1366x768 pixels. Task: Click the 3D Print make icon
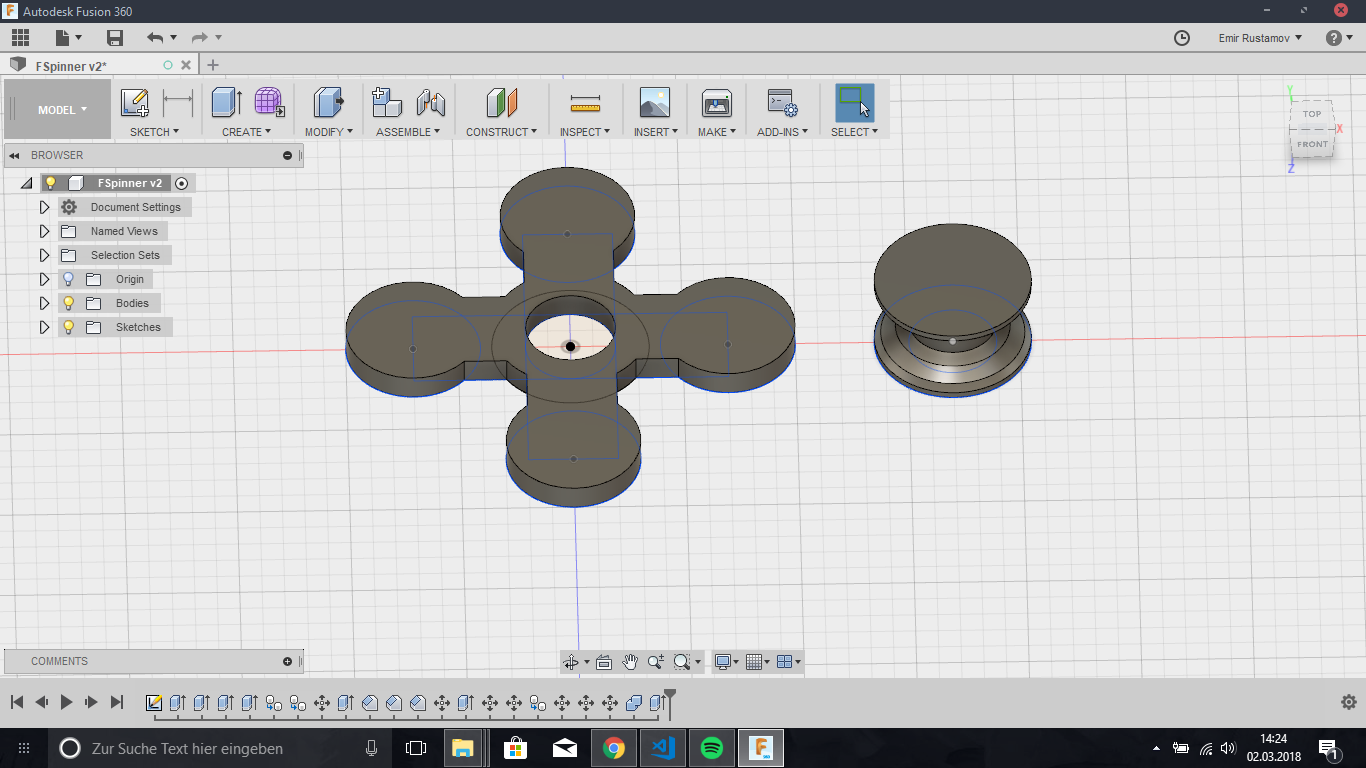tap(717, 103)
